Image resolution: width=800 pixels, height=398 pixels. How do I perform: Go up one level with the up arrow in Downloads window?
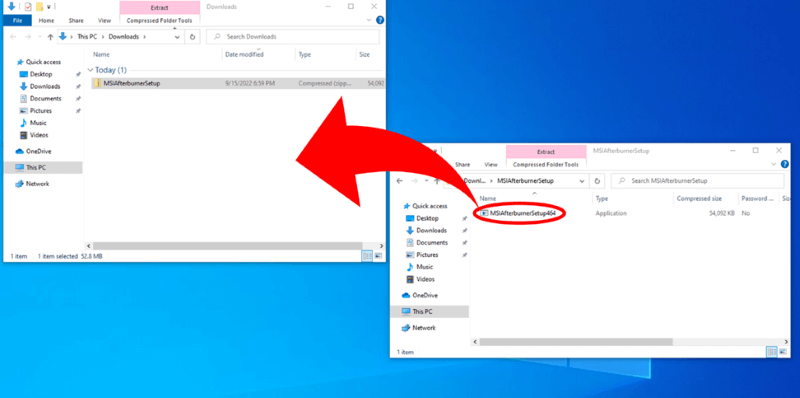point(50,37)
